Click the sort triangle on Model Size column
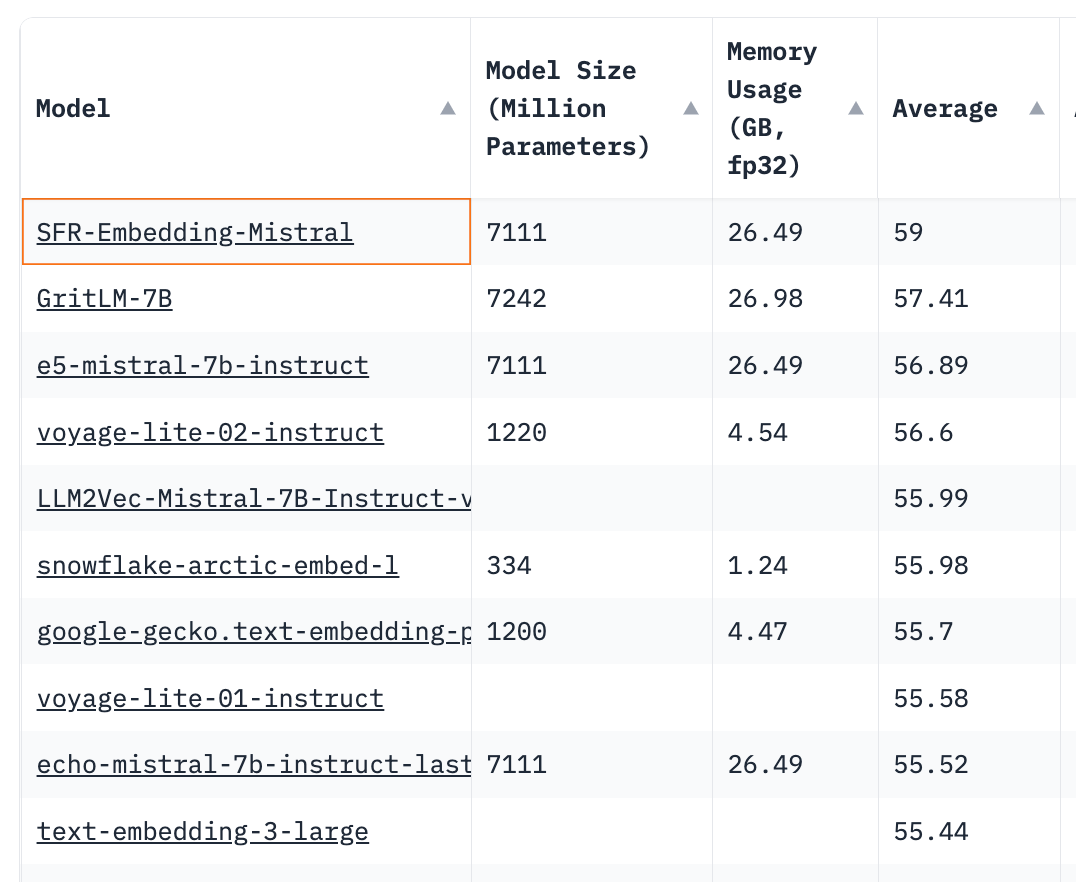The height and width of the screenshot is (882, 1076). point(690,110)
